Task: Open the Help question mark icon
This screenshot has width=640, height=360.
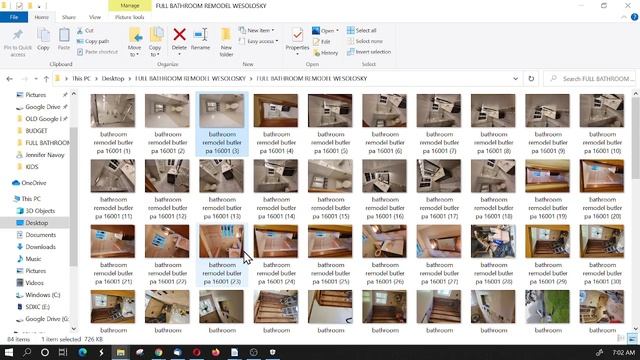Action: (634, 17)
